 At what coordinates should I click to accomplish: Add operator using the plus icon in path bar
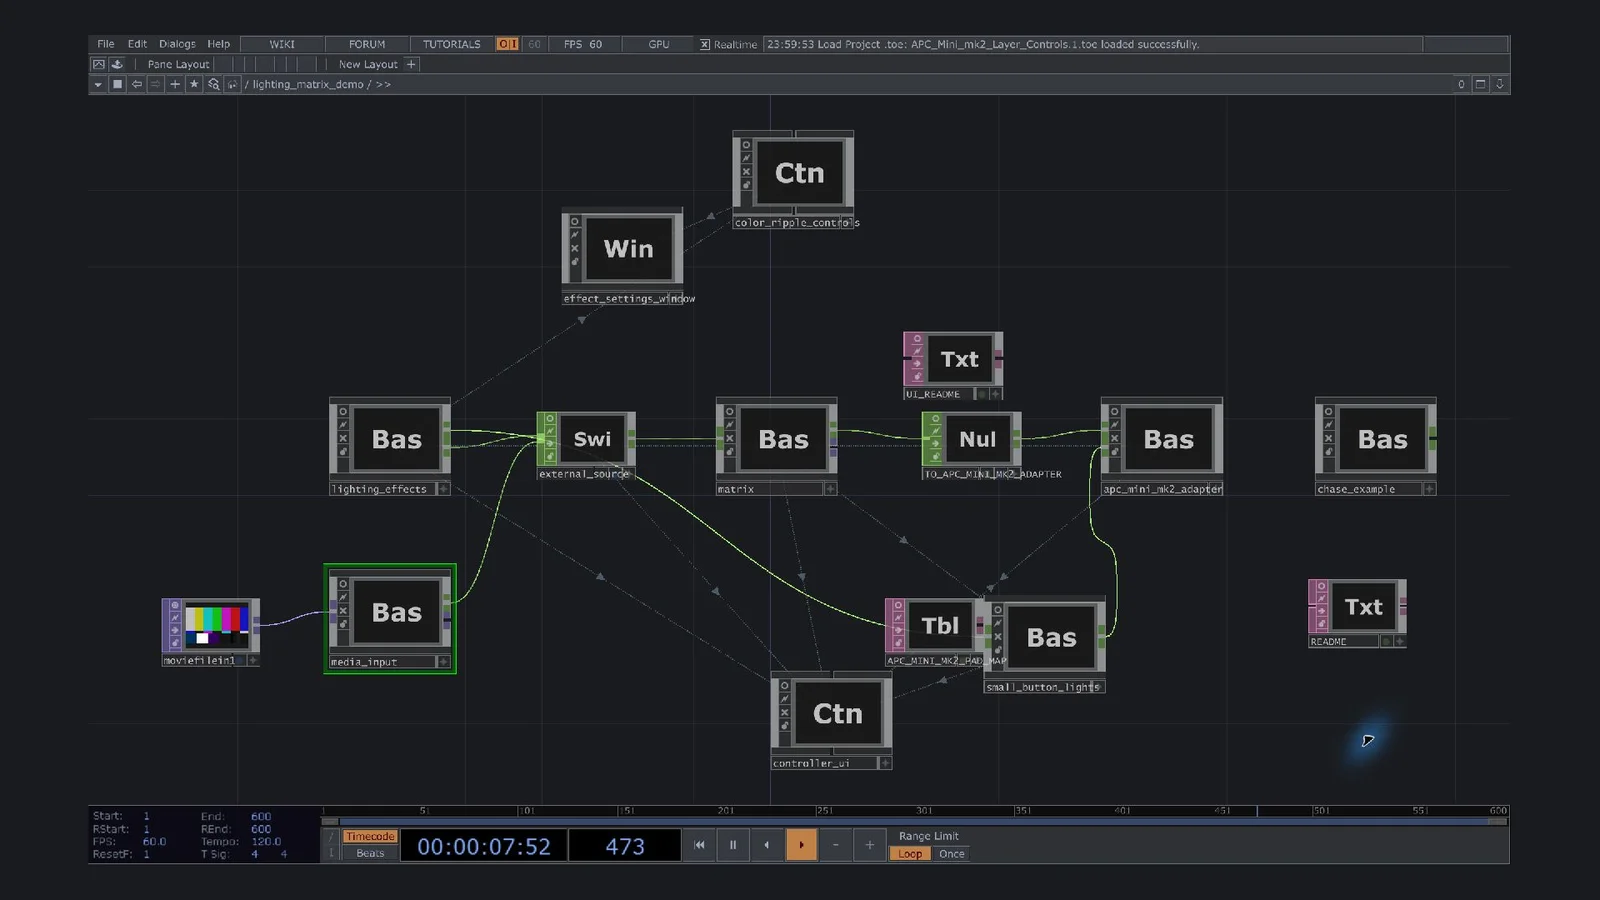175,85
